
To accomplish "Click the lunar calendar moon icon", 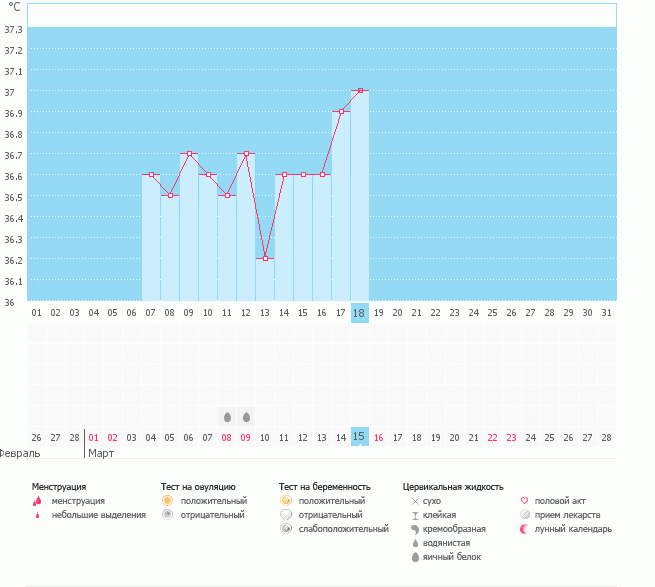I will click(524, 529).
